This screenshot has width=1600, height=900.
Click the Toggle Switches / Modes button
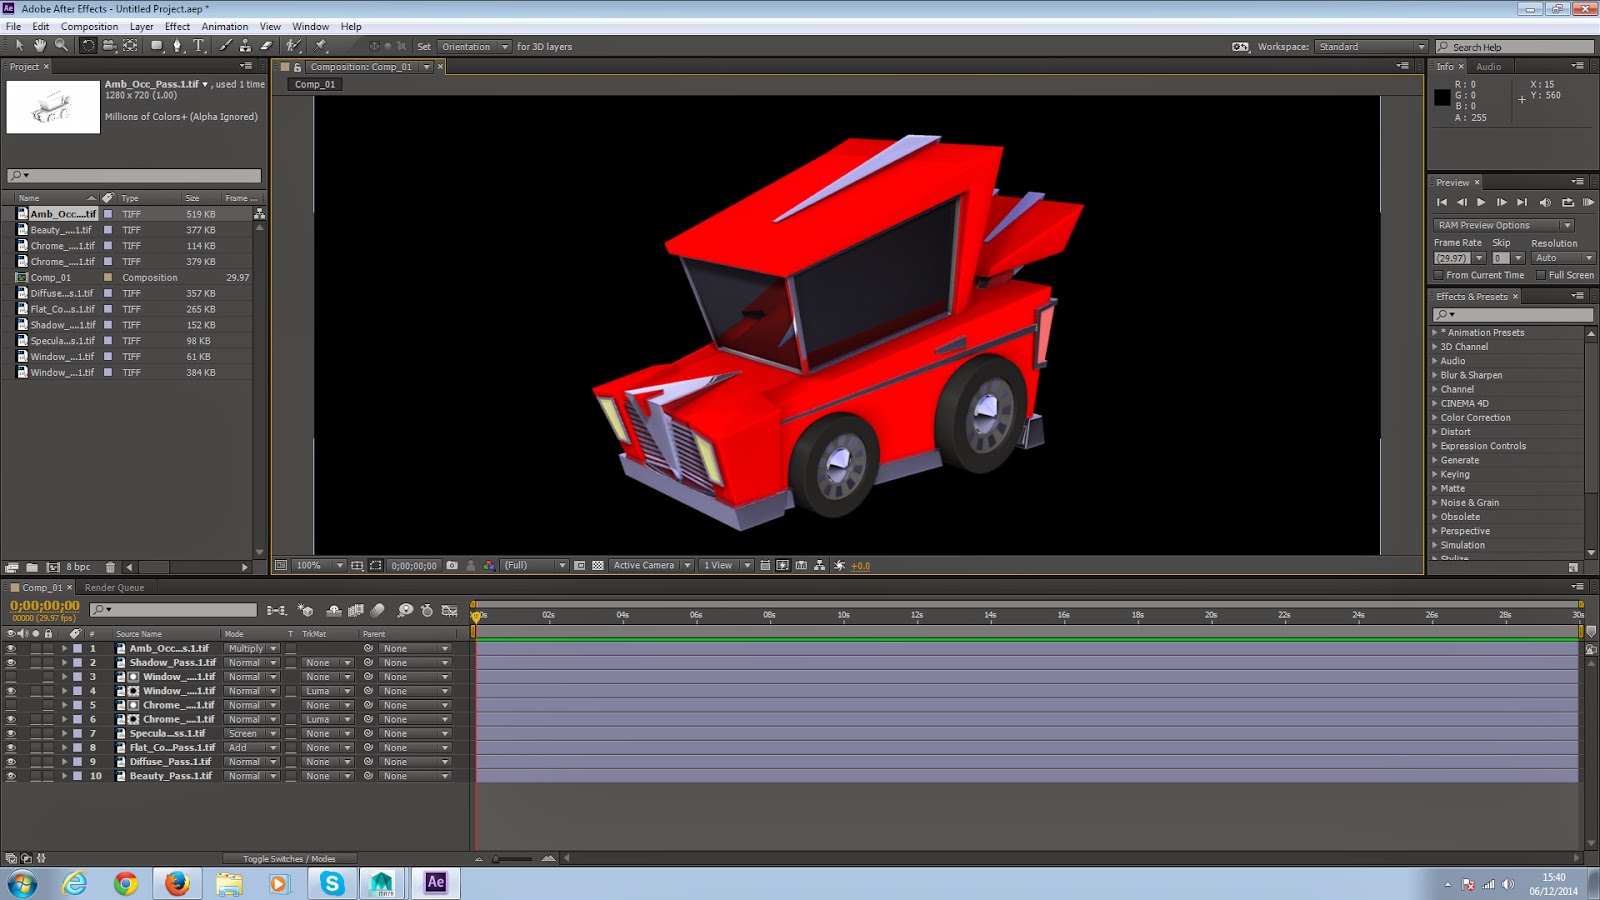(x=289, y=859)
